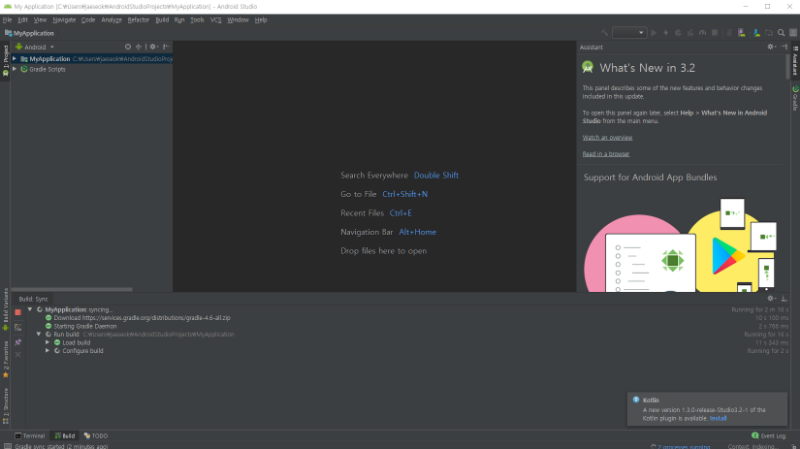
Task: Click Install link in Kotlin notification
Action: tap(718, 418)
